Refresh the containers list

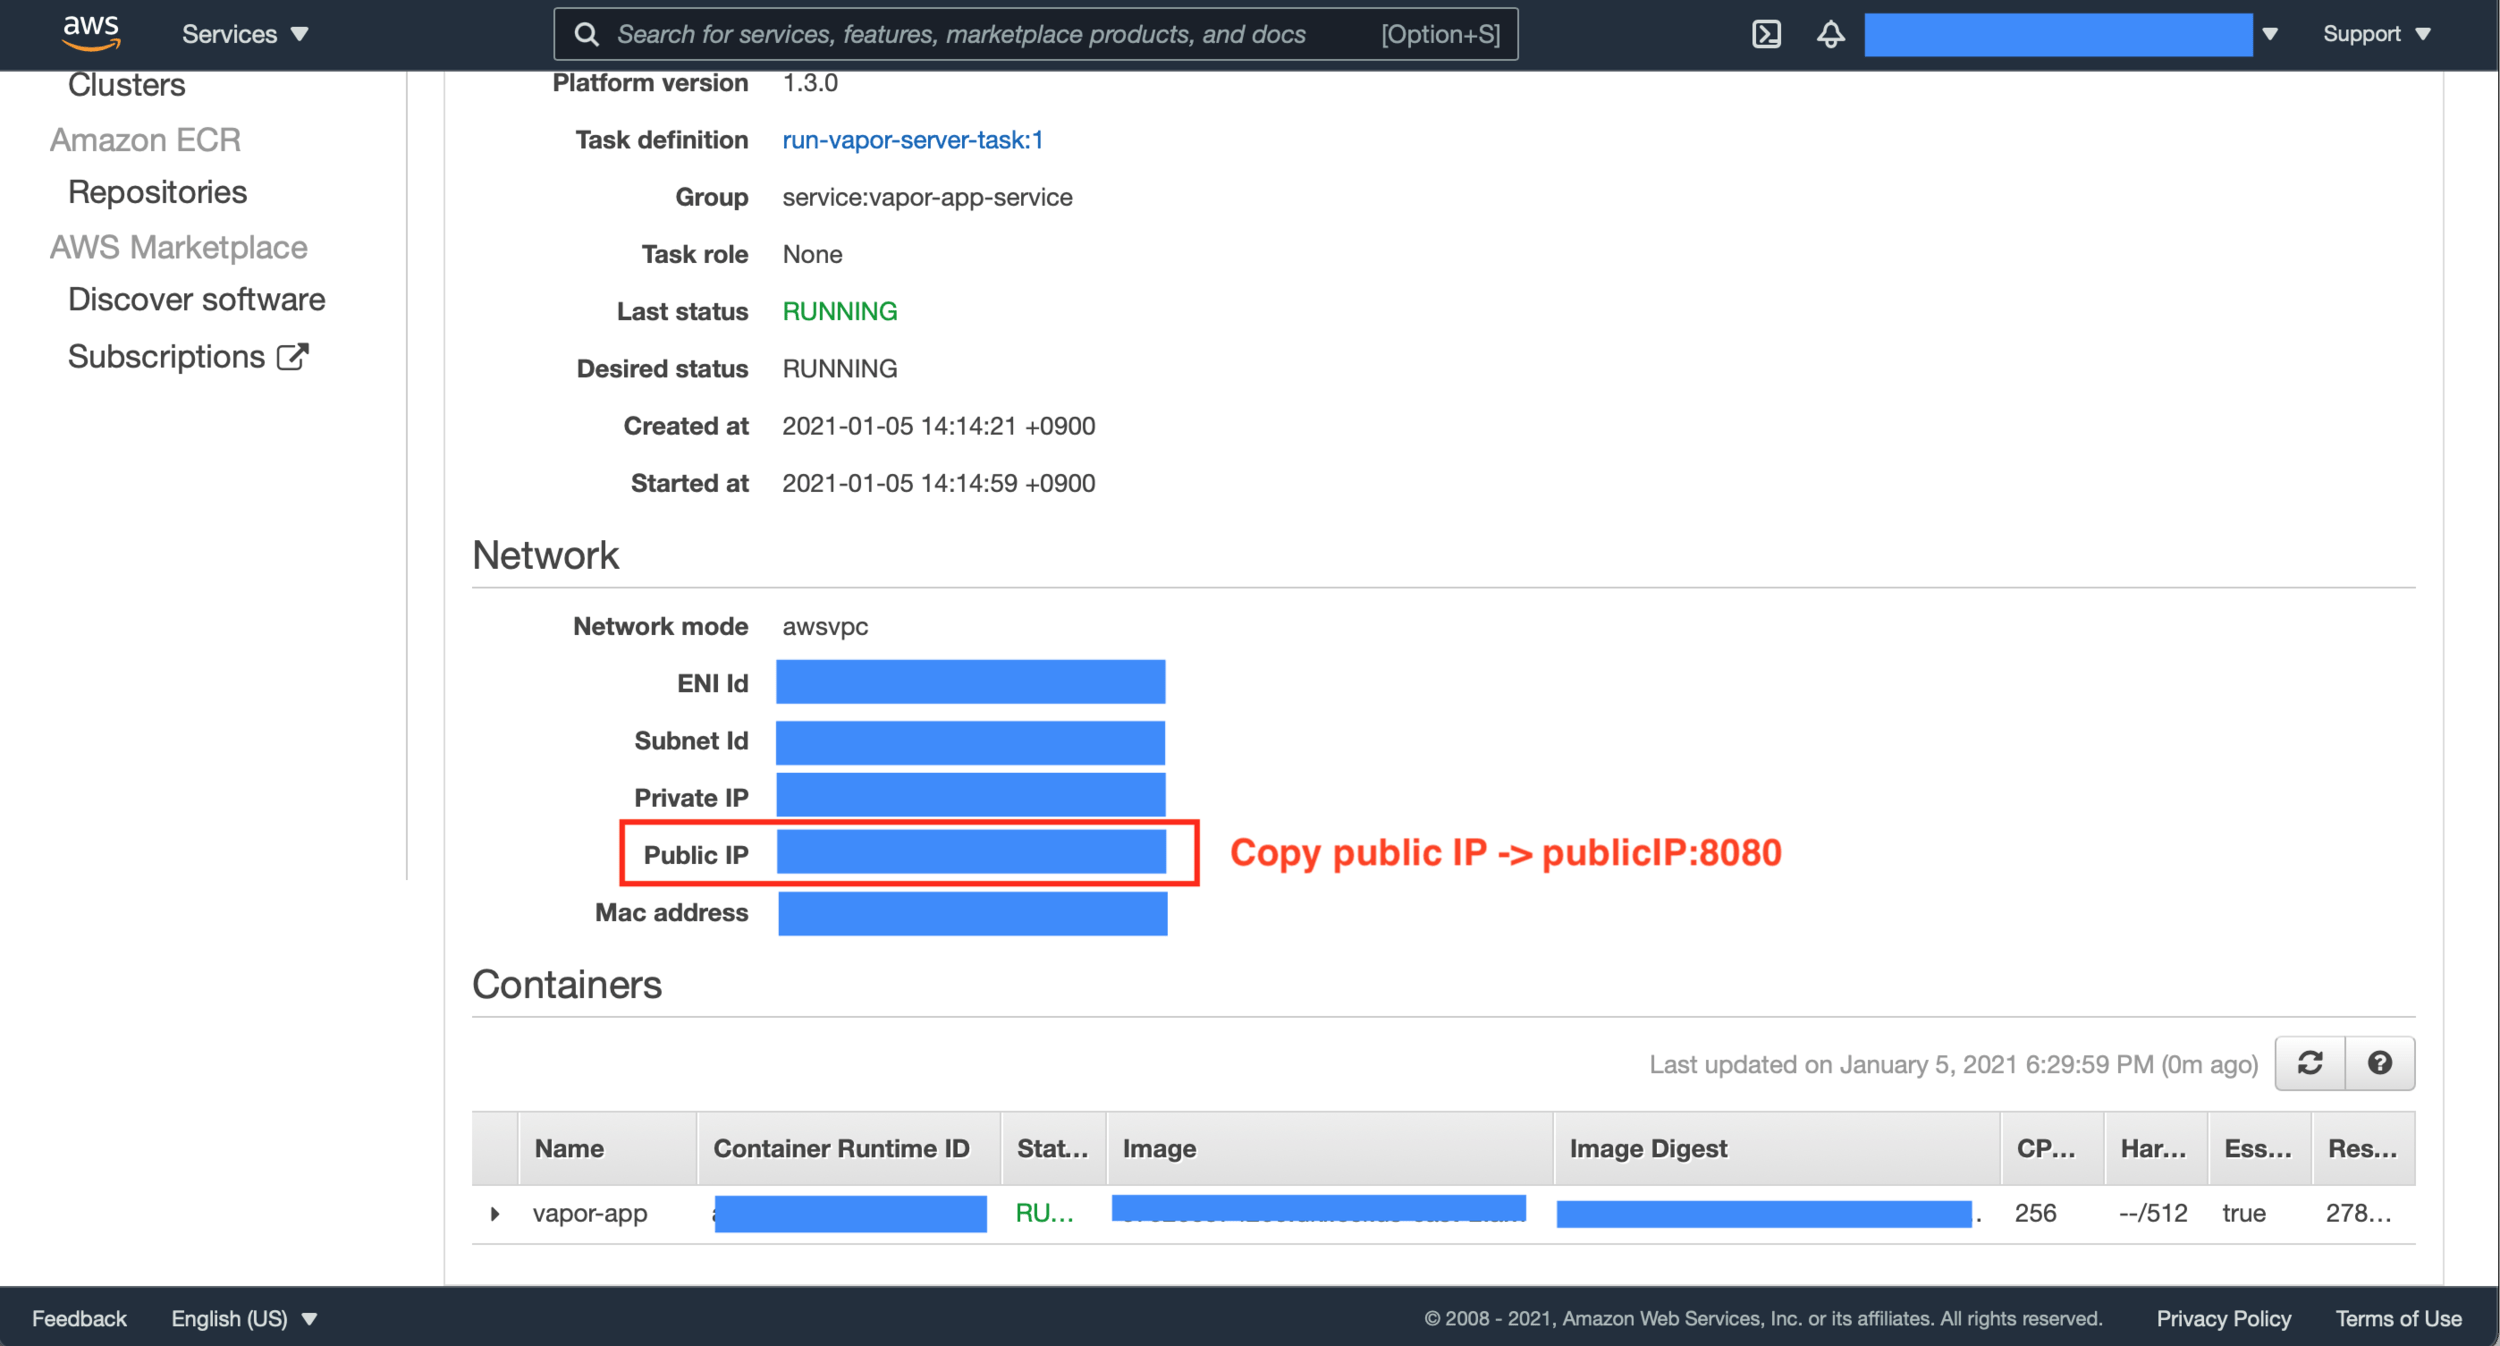coord(2309,1063)
